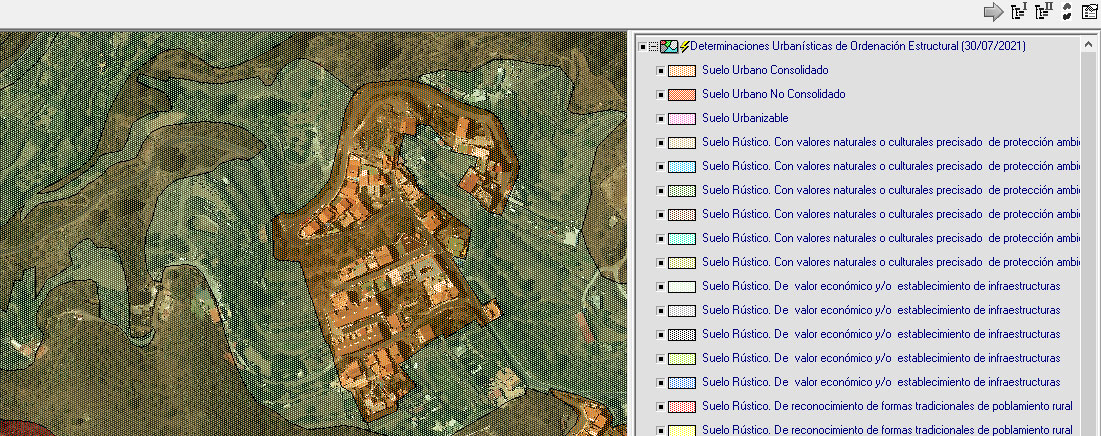Toggle Suelo Urbano No Consolidado checkbox
Screen dimensions: 1101x436
(x=660, y=95)
